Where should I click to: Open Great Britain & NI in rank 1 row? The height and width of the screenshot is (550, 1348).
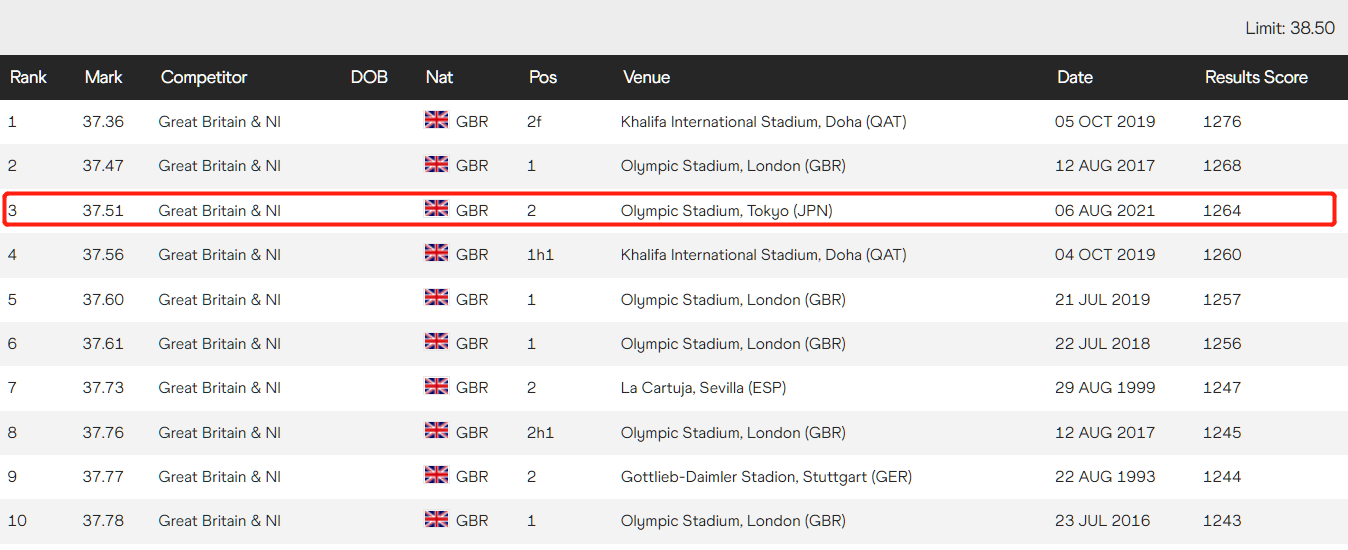219,122
